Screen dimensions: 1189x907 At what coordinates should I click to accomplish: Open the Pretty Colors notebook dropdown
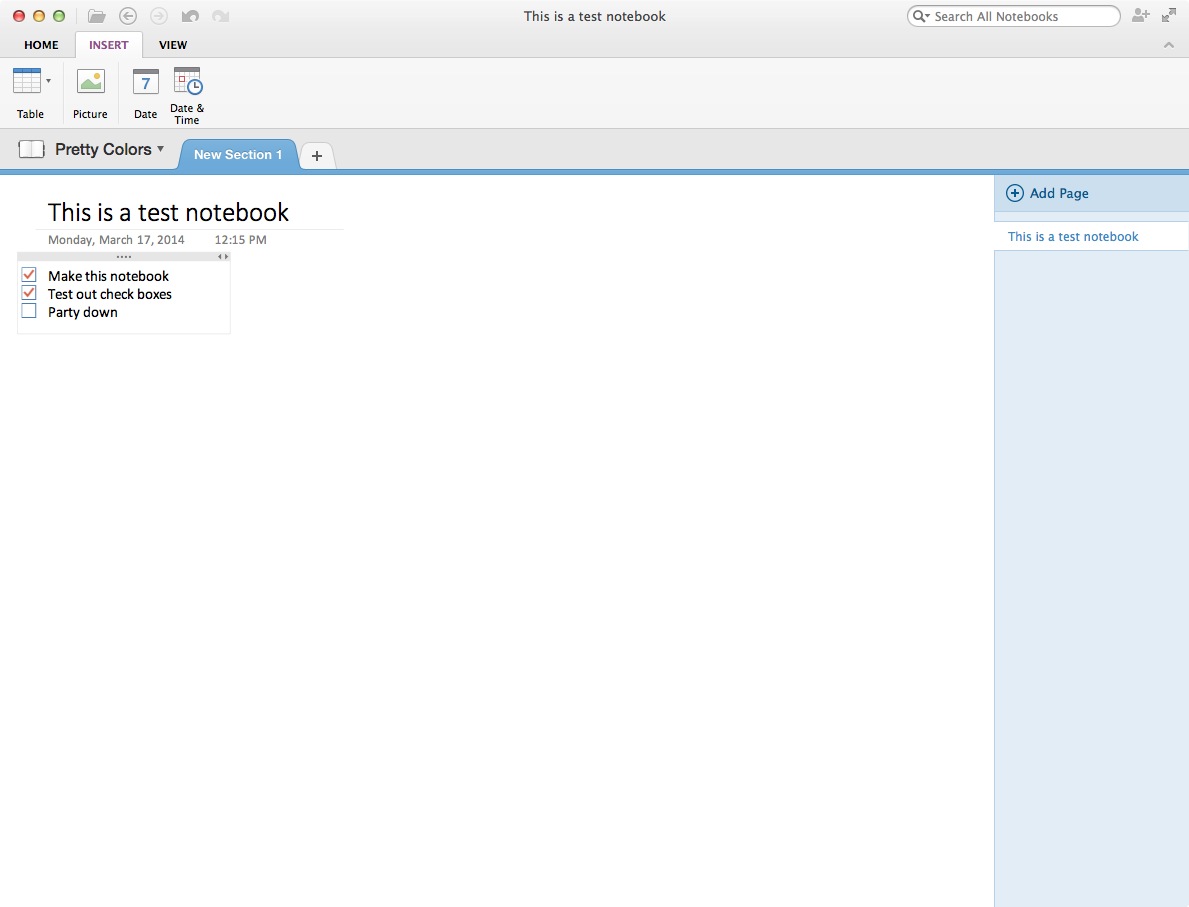[x=161, y=149]
